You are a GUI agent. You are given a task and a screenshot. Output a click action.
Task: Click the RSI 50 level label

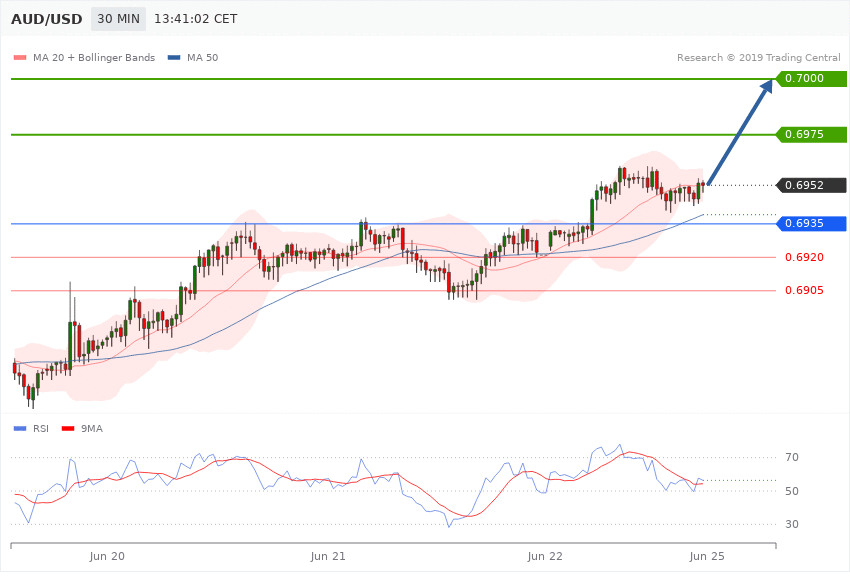792,491
